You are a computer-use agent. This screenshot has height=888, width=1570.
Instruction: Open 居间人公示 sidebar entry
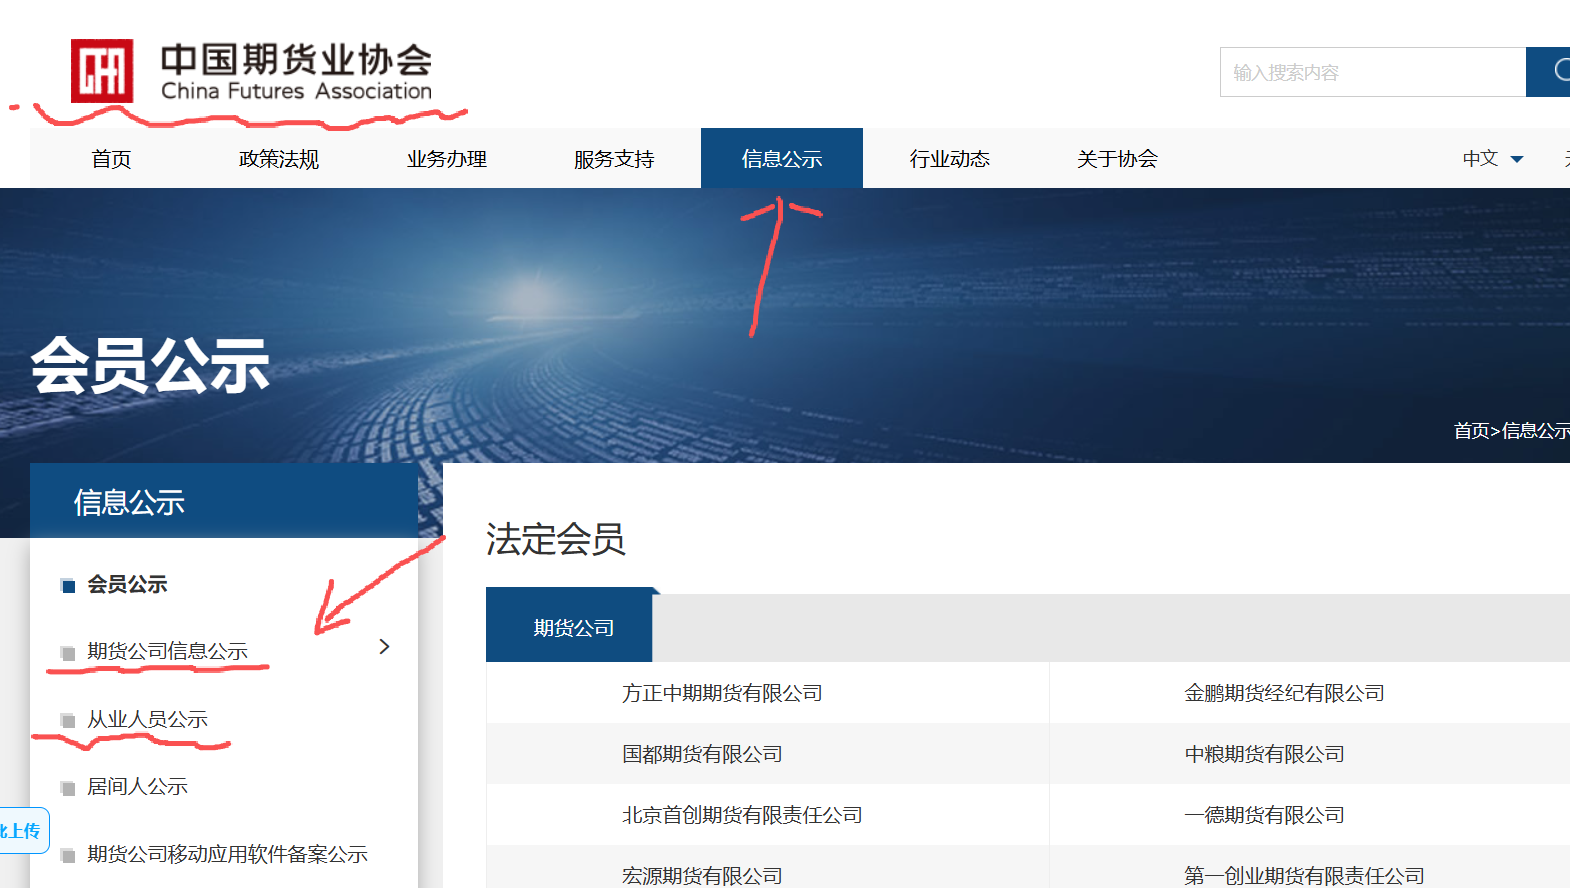pyautogui.click(x=137, y=787)
